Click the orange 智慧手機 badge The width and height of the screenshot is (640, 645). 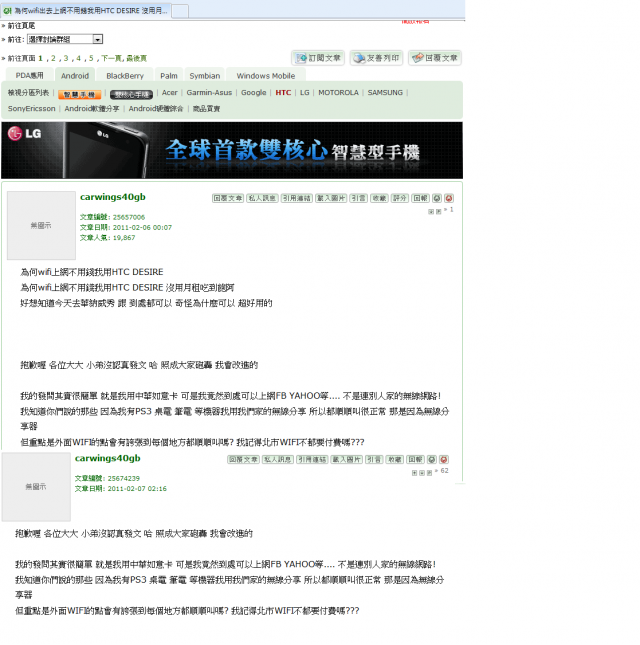point(79,95)
